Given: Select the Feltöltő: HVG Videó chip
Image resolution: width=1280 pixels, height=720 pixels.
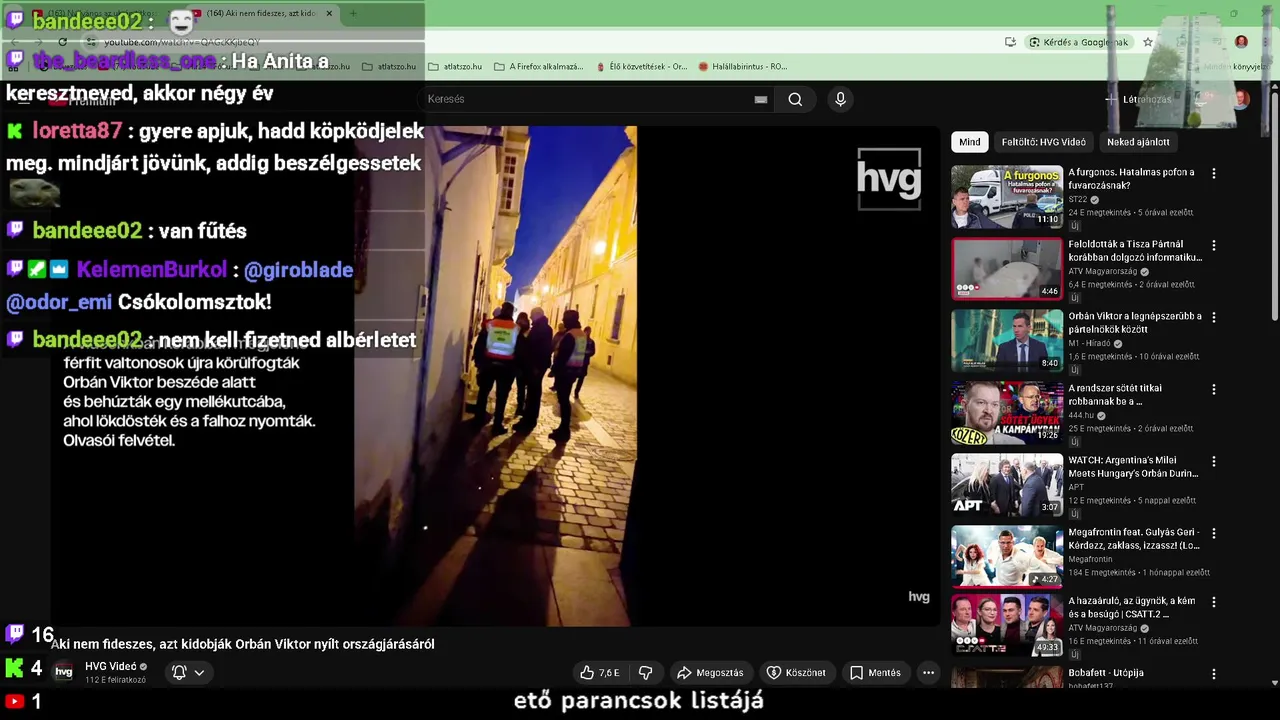Looking at the screenshot, I should tap(1043, 142).
